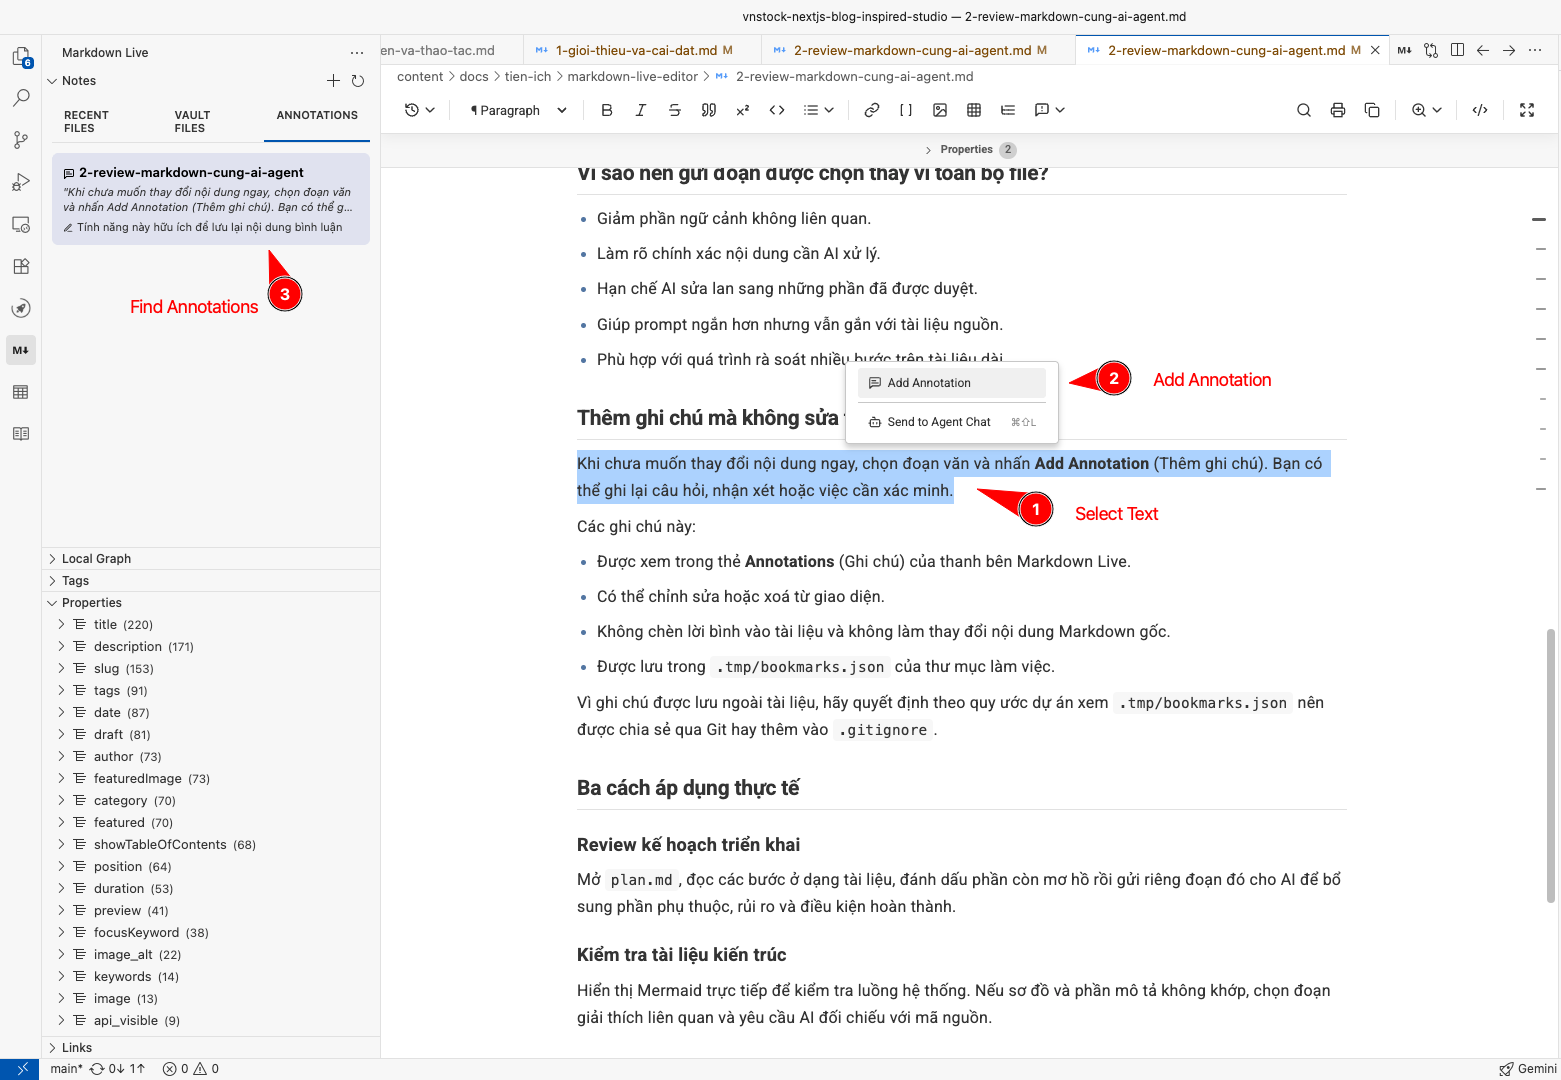Expand the focusKeyword property row
Viewport: 1561px width, 1080px height.
click(211, 933)
